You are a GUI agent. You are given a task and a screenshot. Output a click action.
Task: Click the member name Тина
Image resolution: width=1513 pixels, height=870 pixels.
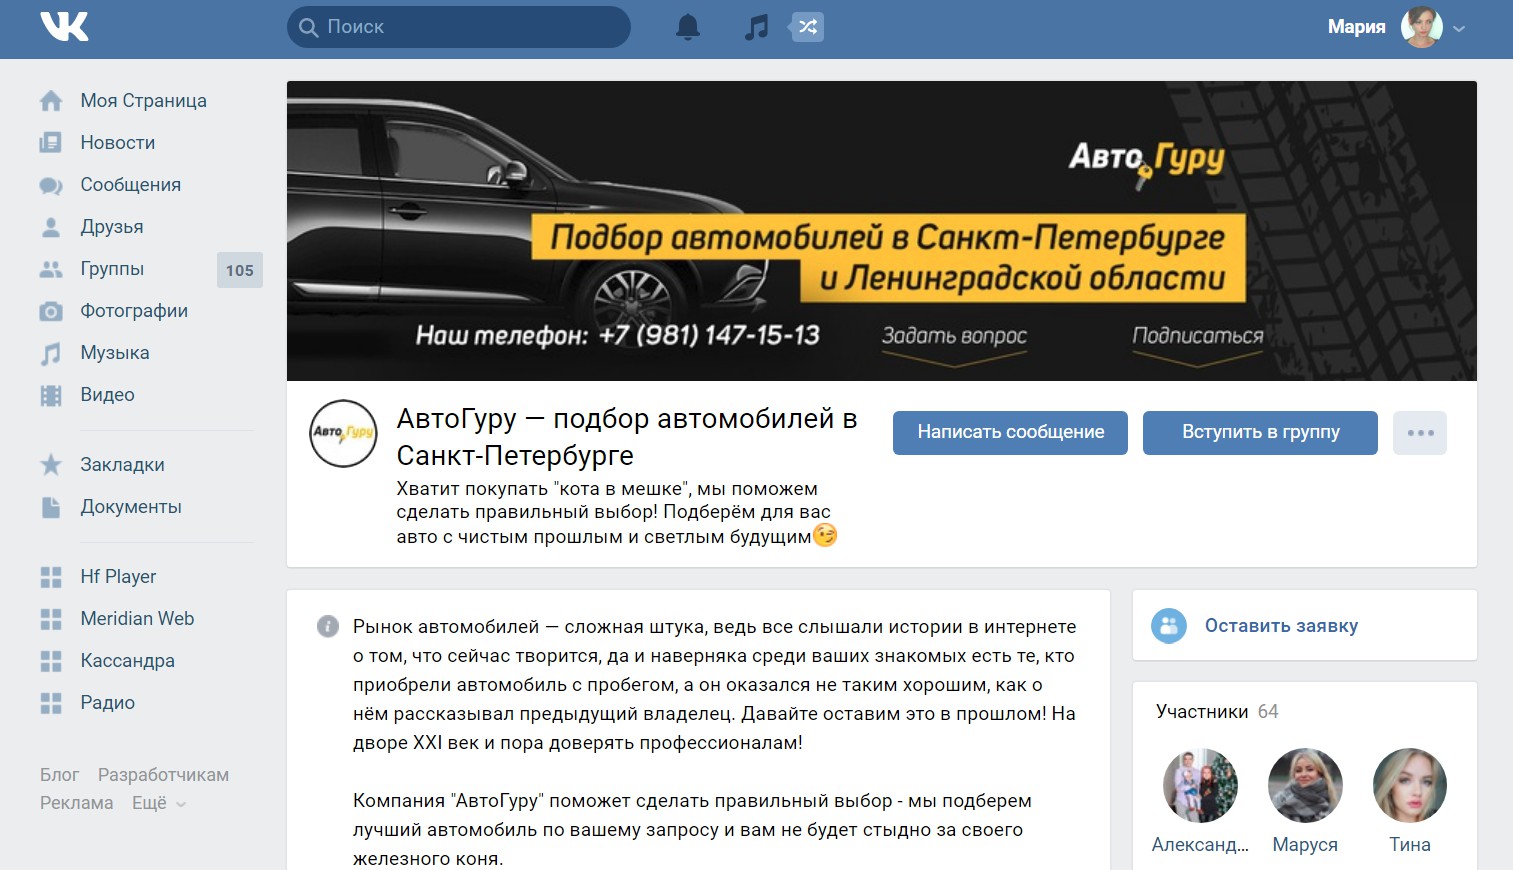[1410, 845]
